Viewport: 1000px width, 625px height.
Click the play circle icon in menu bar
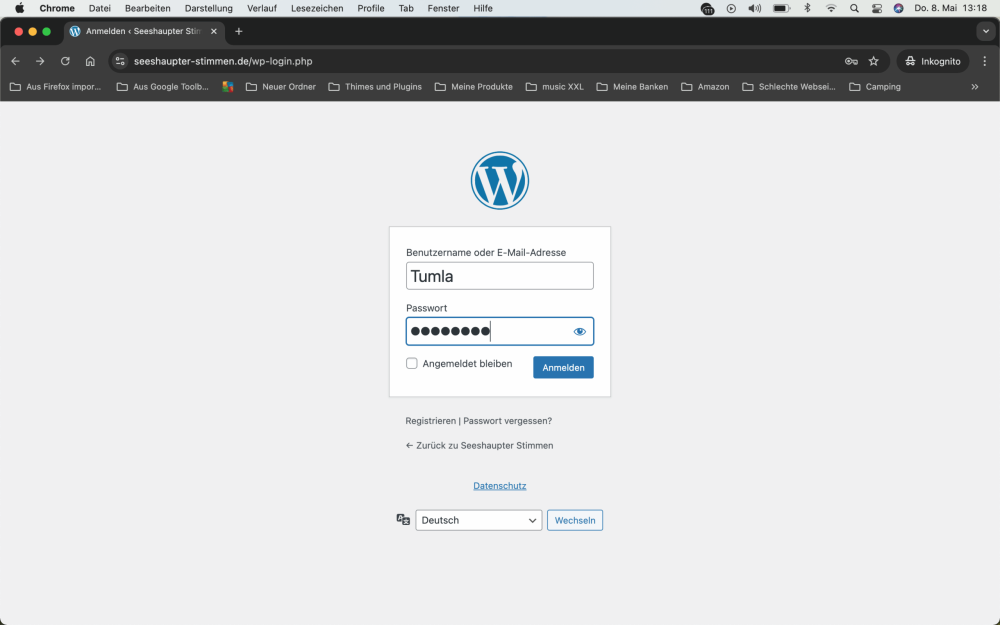tap(731, 8)
